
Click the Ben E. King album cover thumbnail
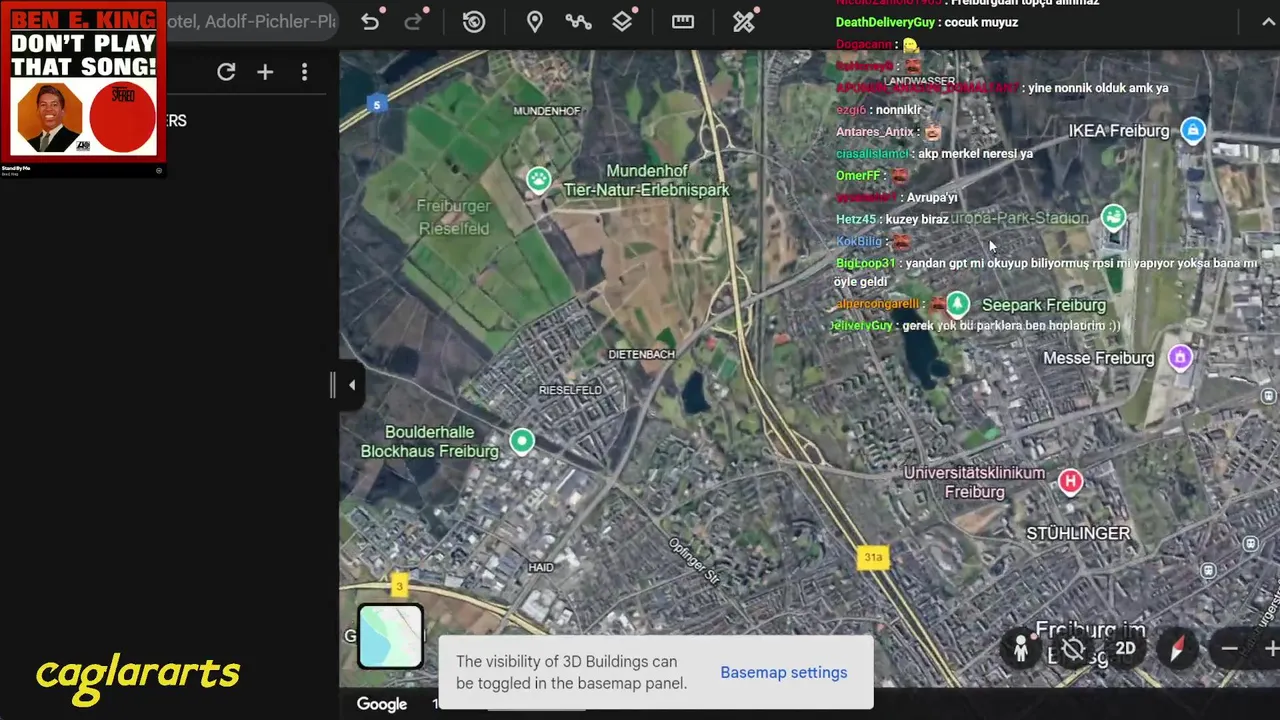tap(83, 82)
